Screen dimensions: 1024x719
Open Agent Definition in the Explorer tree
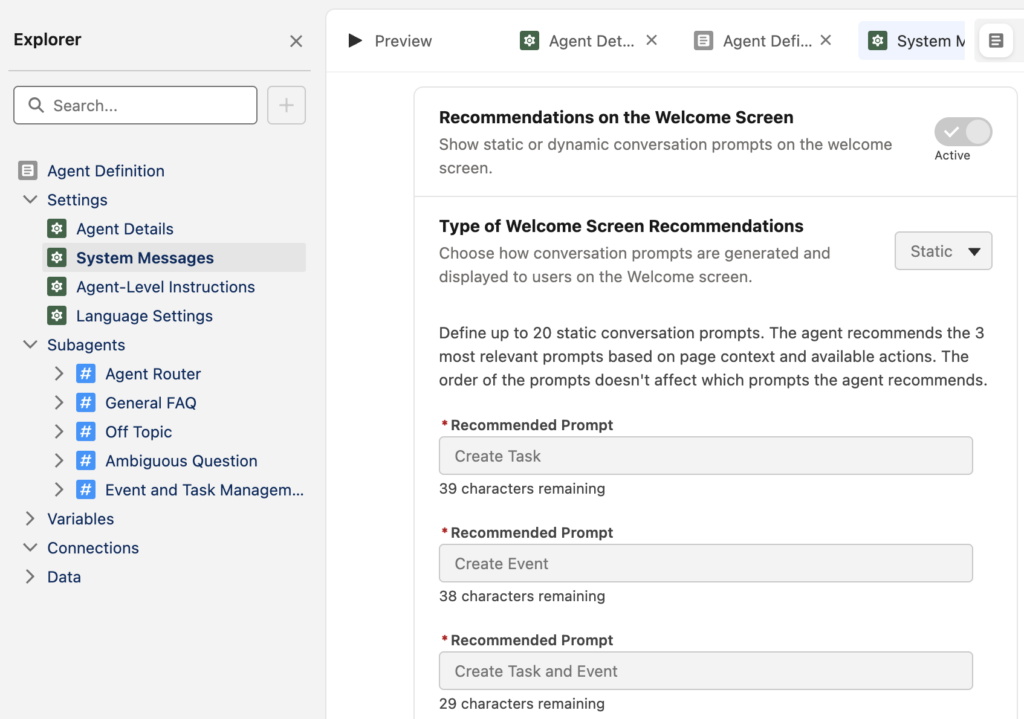click(x=106, y=170)
